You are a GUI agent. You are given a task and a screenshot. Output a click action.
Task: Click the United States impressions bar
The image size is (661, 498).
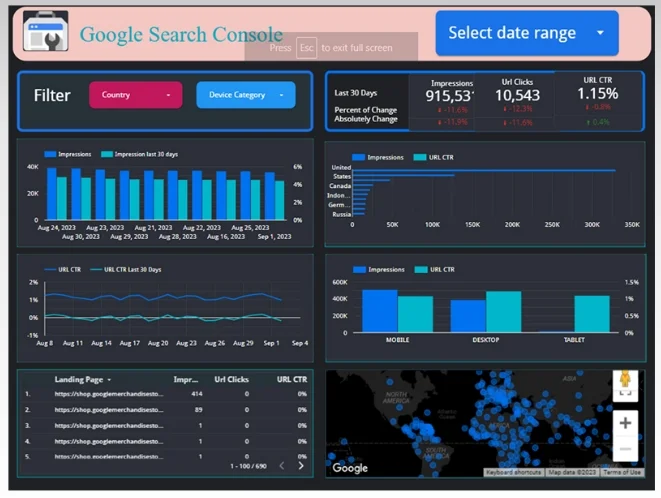coord(484,170)
